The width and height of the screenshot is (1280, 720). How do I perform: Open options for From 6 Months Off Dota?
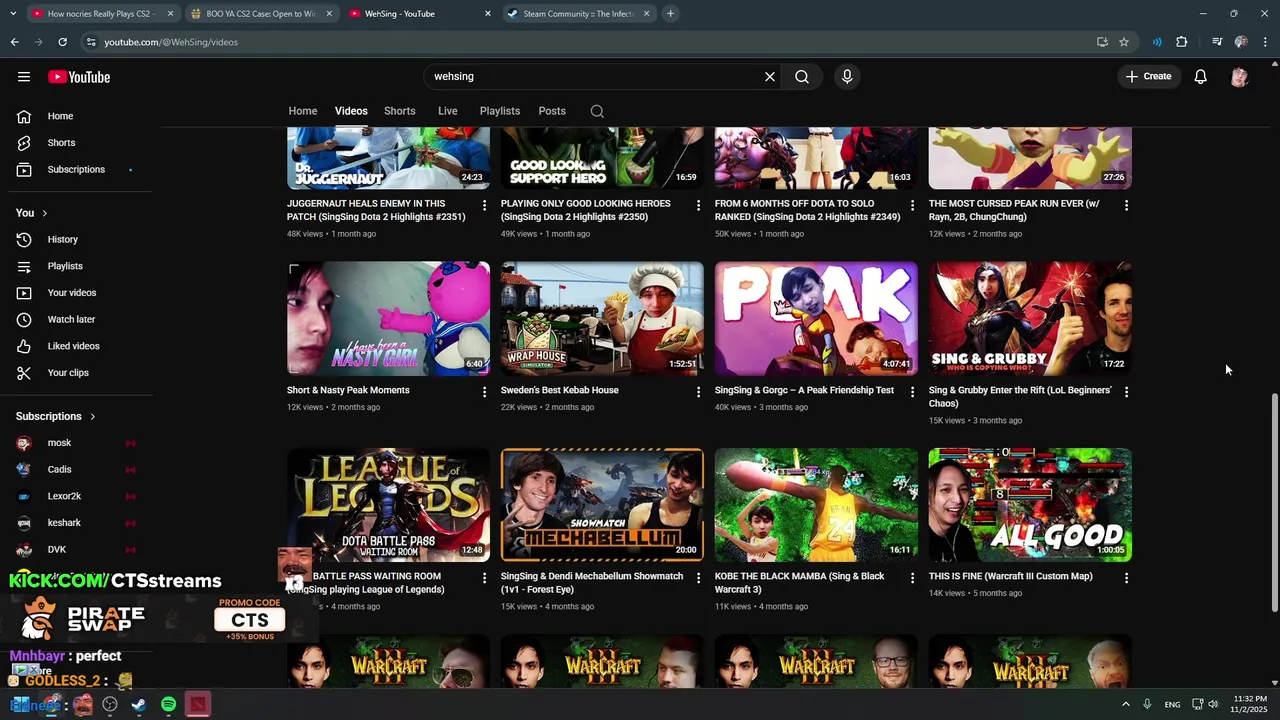click(911, 205)
